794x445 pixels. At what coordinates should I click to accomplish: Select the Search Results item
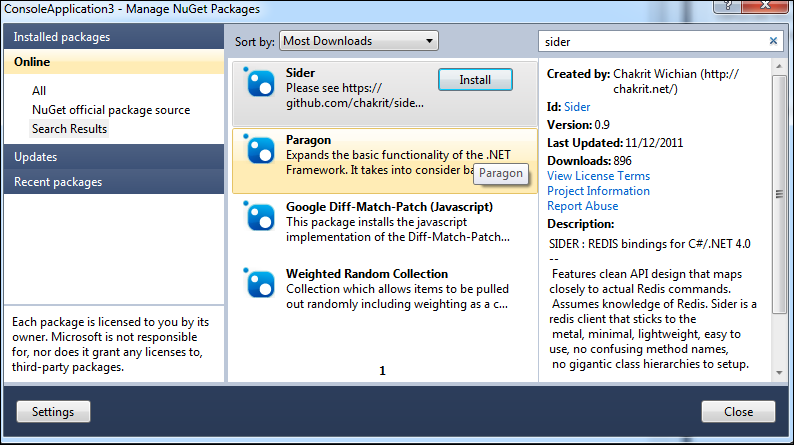tap(69, 129)
